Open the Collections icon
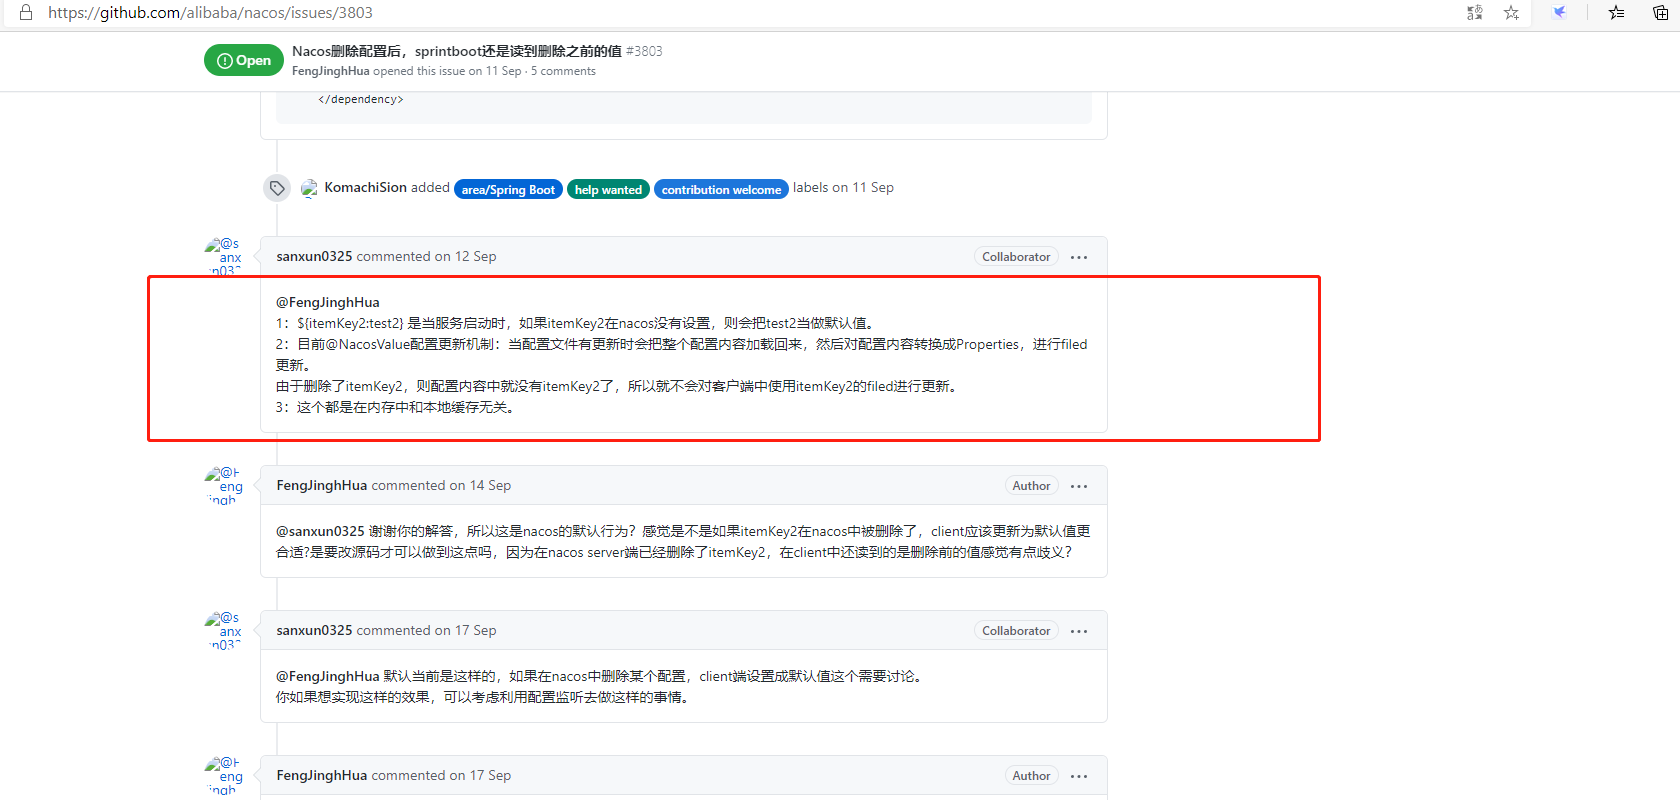This screenshot has height=800, width=1680. click(1661, 12)
